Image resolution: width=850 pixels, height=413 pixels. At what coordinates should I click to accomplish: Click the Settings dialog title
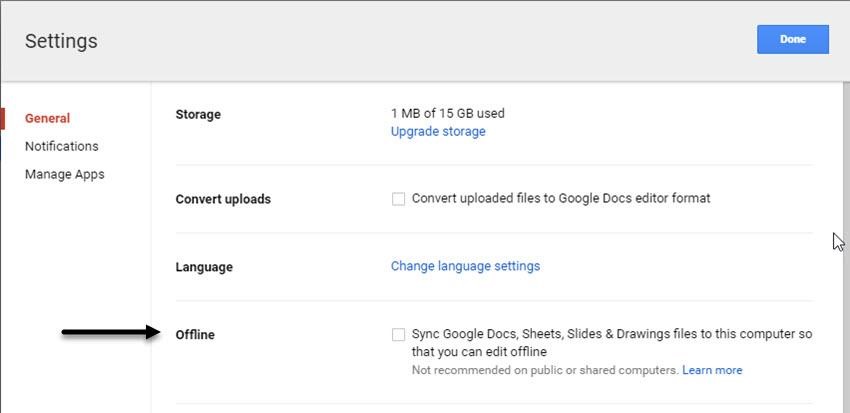coord(61,41)
